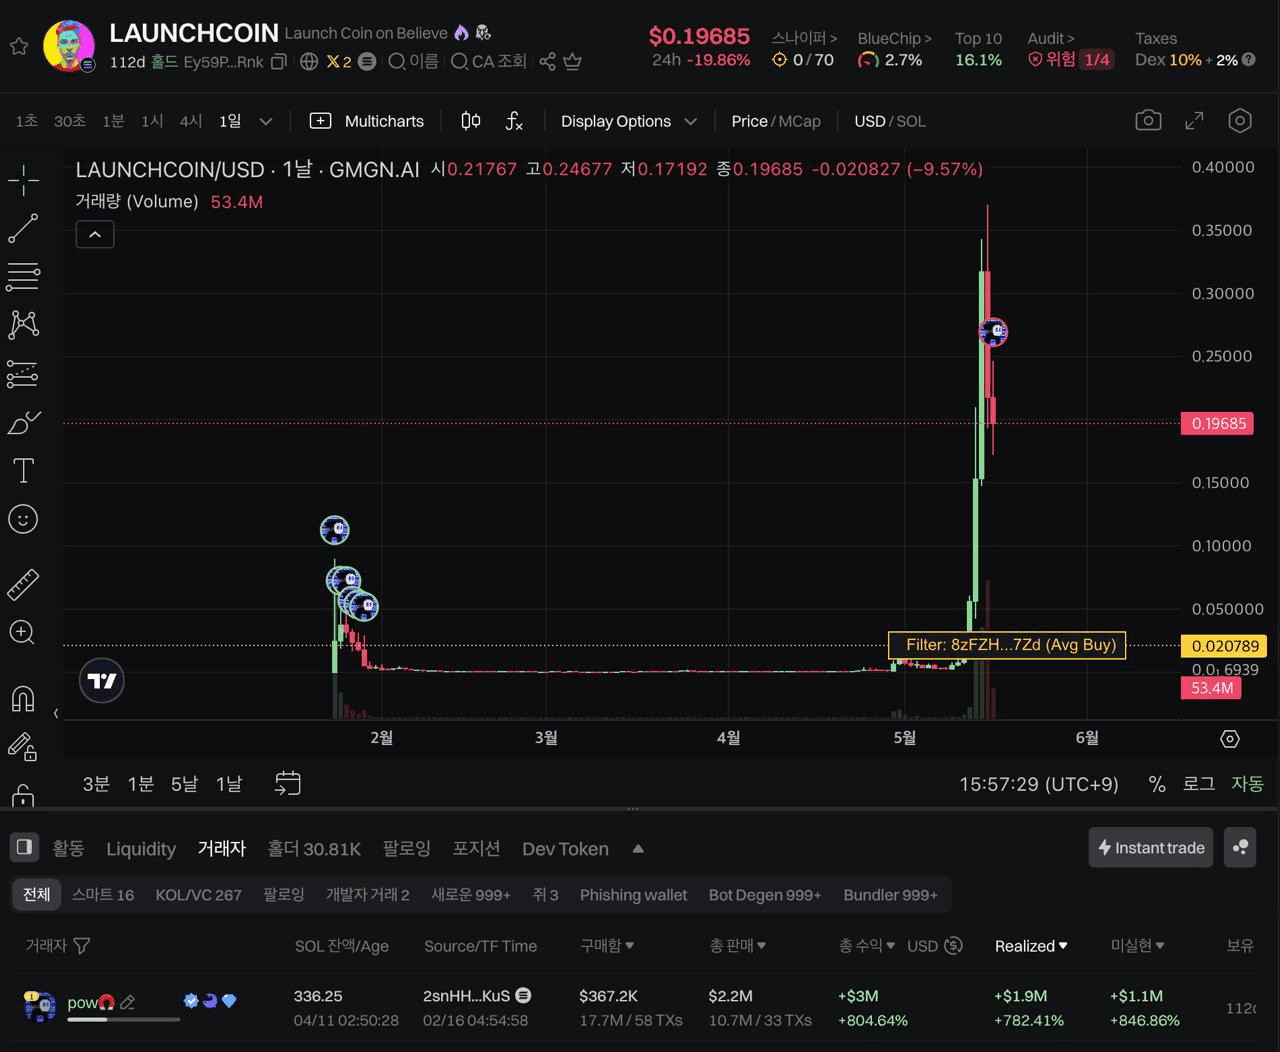Screen dimensions: 1280x1052
Task: Open the candlestick chart type selector
Action: point(470,121)
